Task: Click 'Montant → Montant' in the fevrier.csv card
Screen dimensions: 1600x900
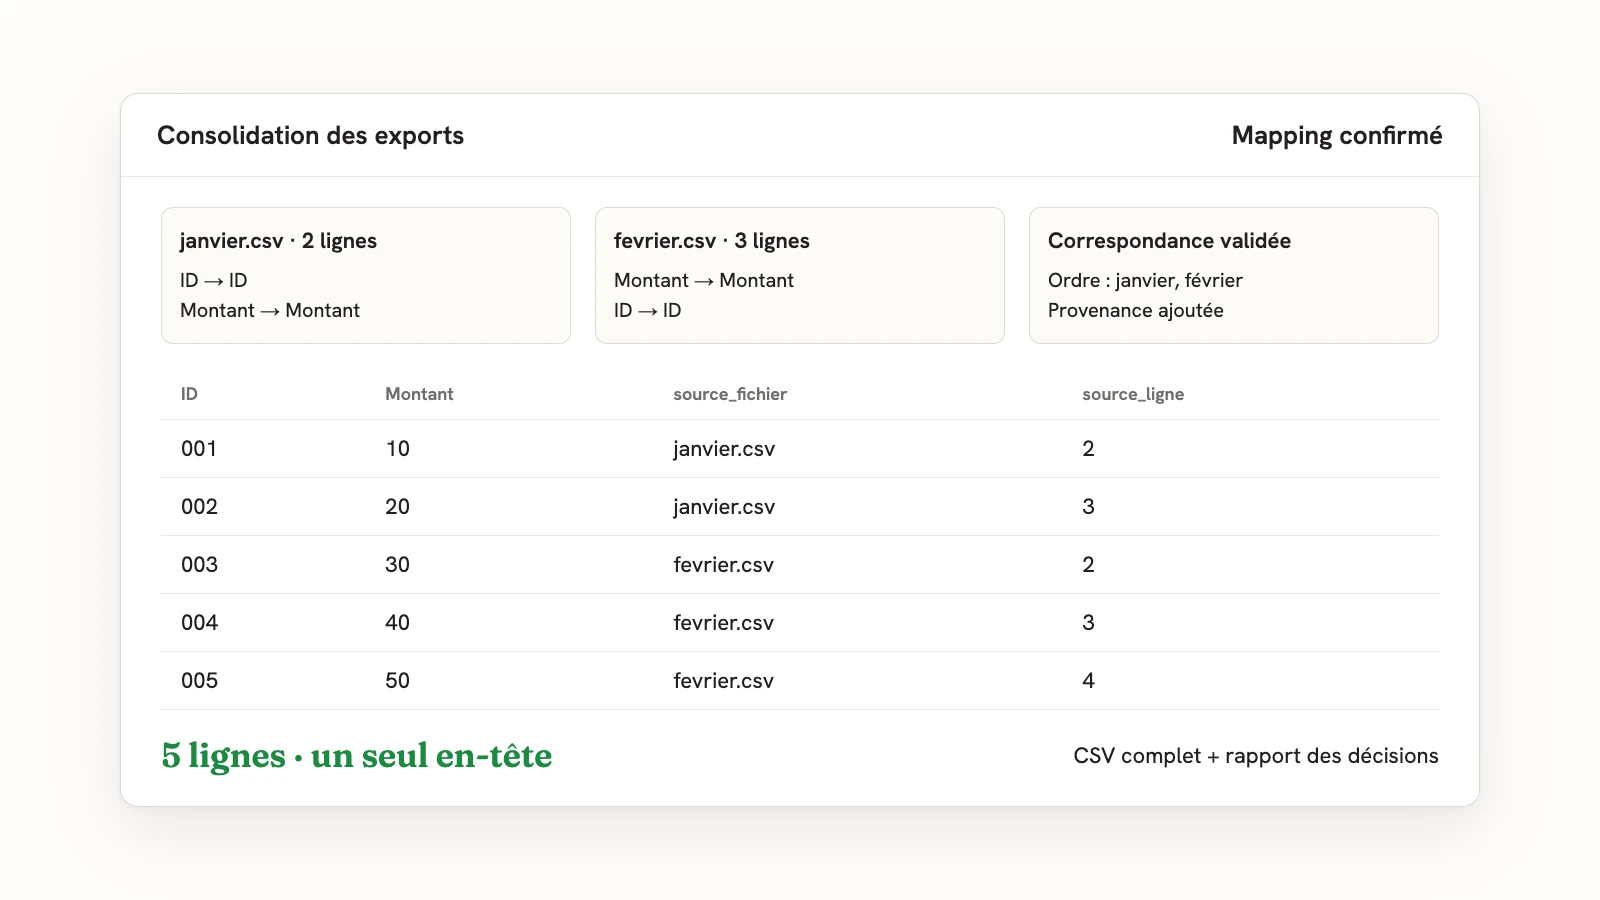Action: point(704,281)
